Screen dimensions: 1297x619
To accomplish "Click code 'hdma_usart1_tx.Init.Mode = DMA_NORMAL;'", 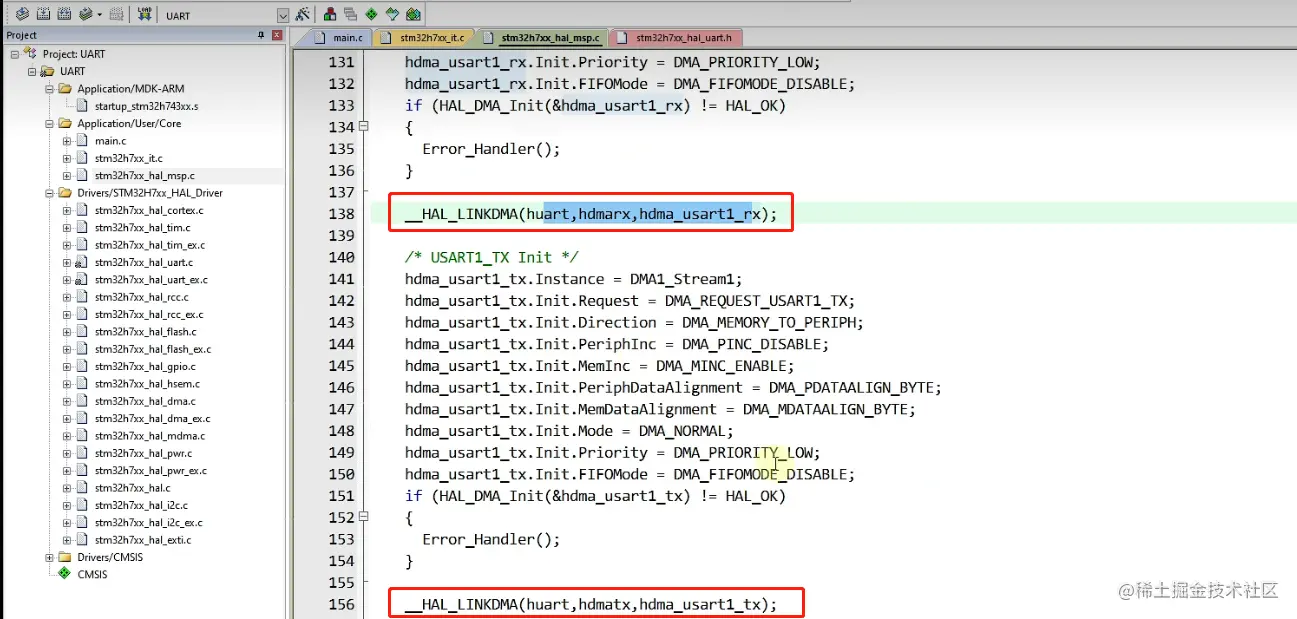I will (x=569, y=431).
